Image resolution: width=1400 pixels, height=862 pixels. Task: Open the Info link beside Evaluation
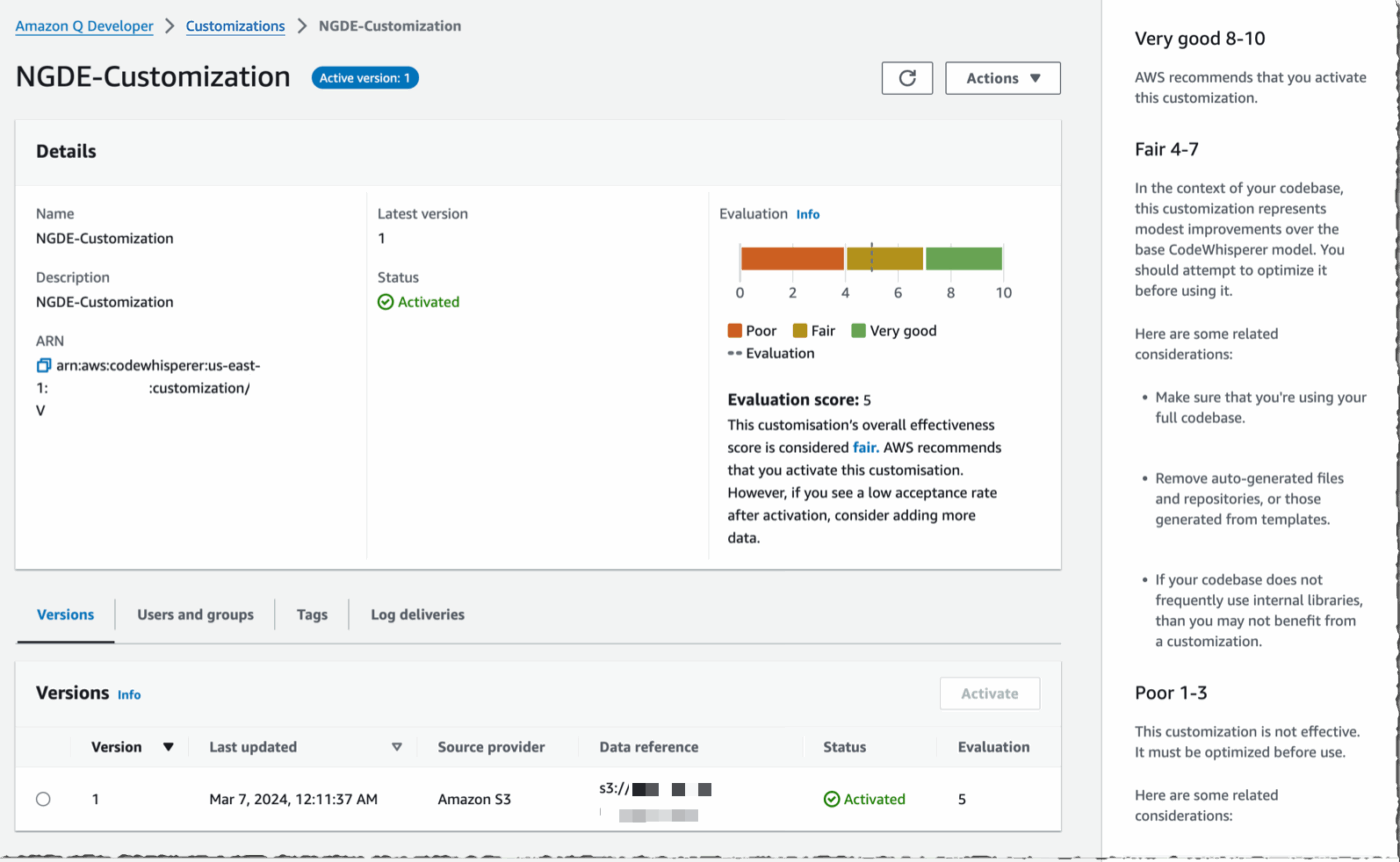tap(808, 214)
